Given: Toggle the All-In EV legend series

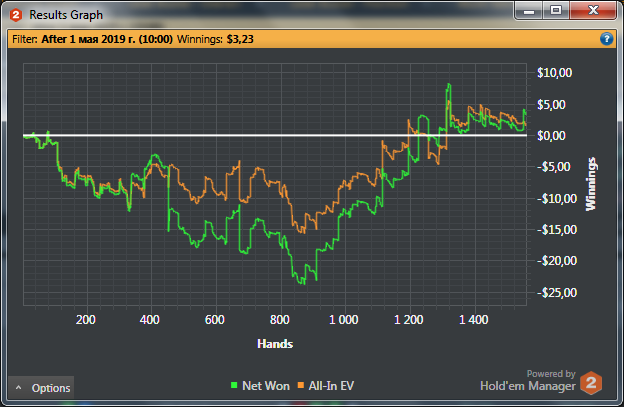Looking at the screenshot, I should click(x=326, y=386).
